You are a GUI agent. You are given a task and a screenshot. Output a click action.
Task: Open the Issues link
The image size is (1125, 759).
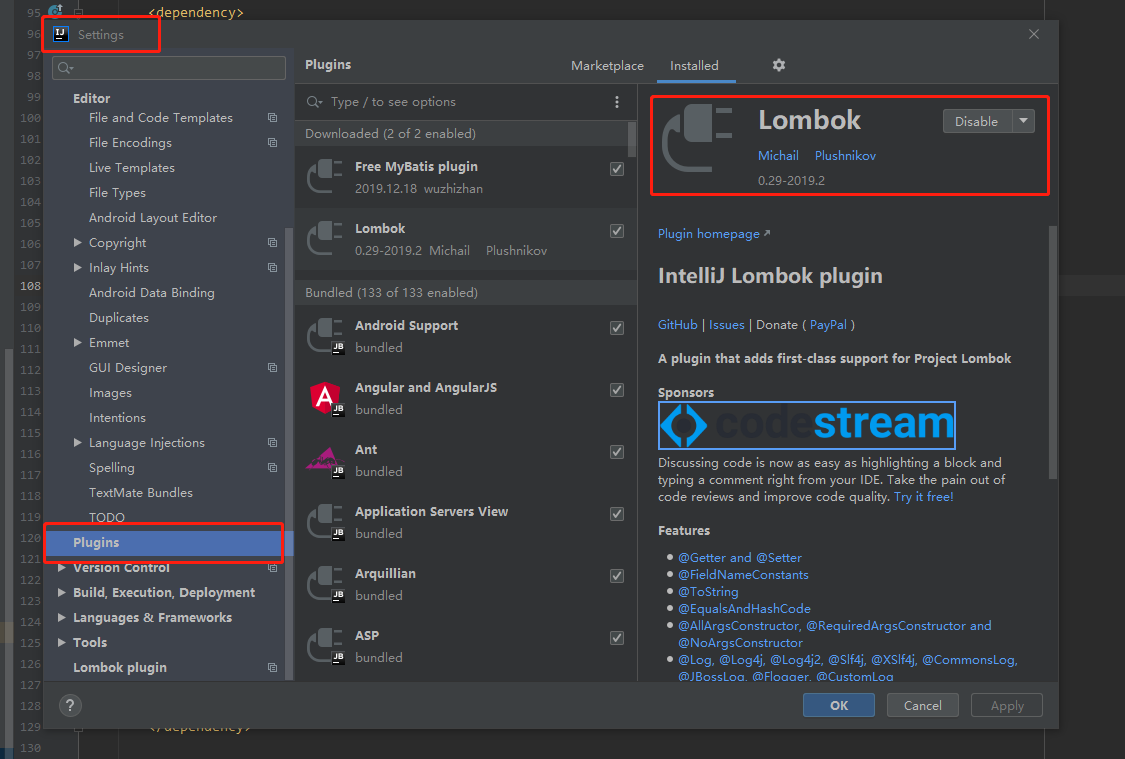[726, 325]
